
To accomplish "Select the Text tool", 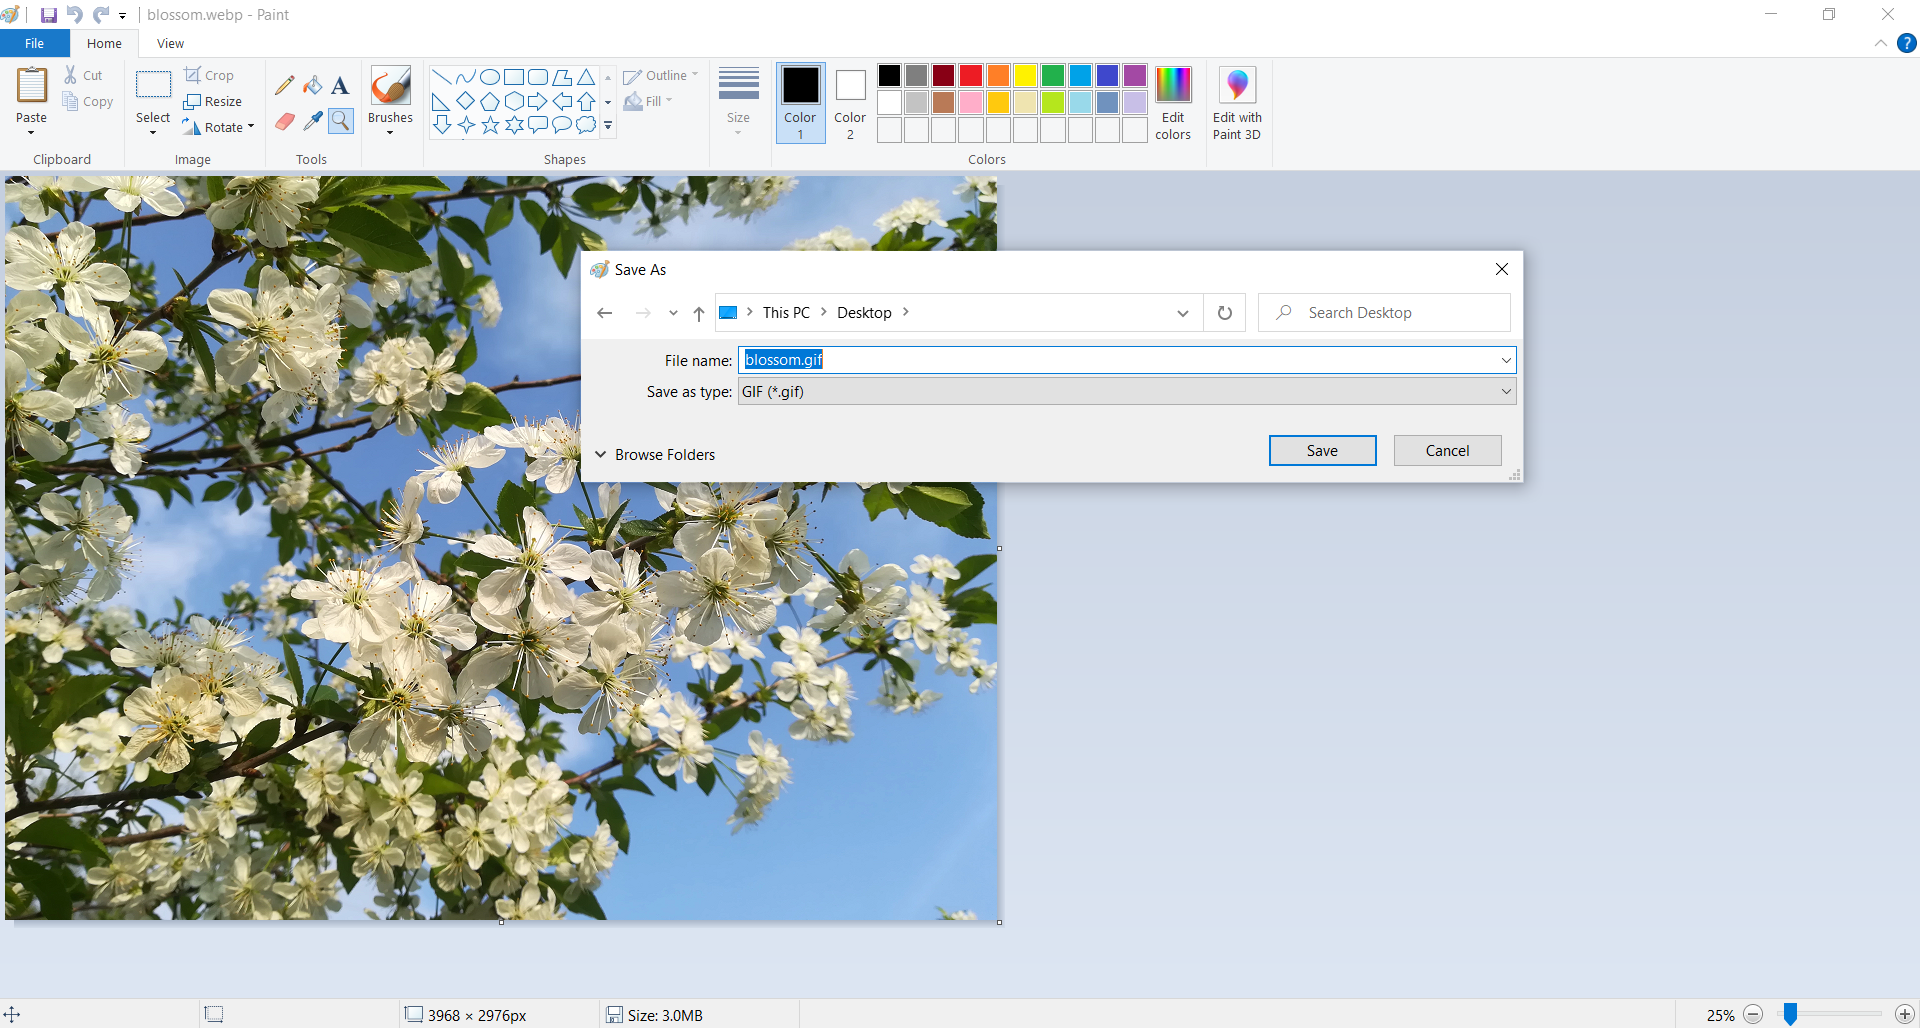I will click(340, 86).
